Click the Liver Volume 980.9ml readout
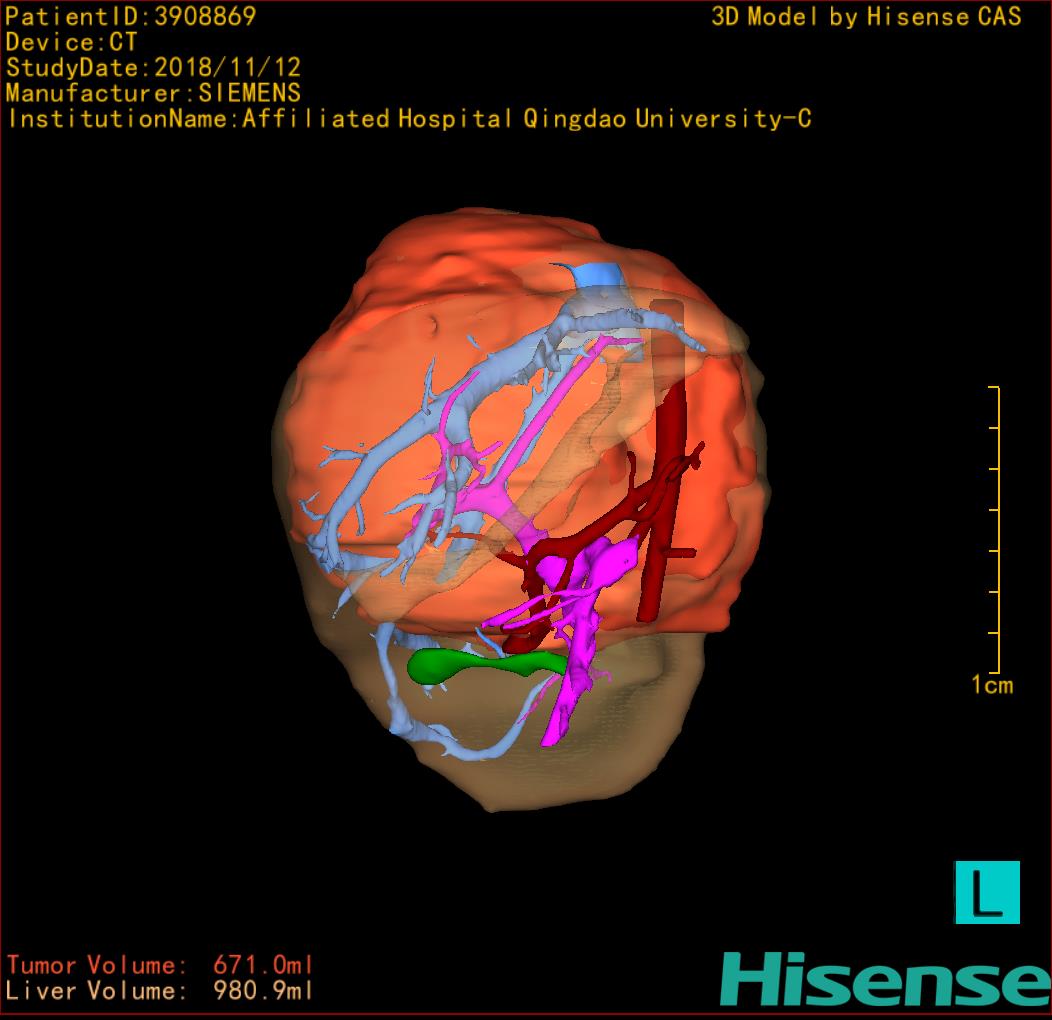The height and width of the screenshot is (1020, 1052). pyautogui.click(x=160, y=990)
